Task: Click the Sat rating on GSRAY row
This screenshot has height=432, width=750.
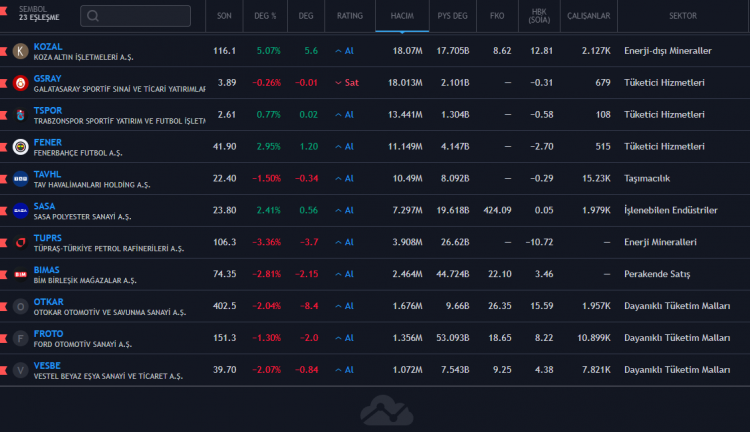Action: (347, 83)
